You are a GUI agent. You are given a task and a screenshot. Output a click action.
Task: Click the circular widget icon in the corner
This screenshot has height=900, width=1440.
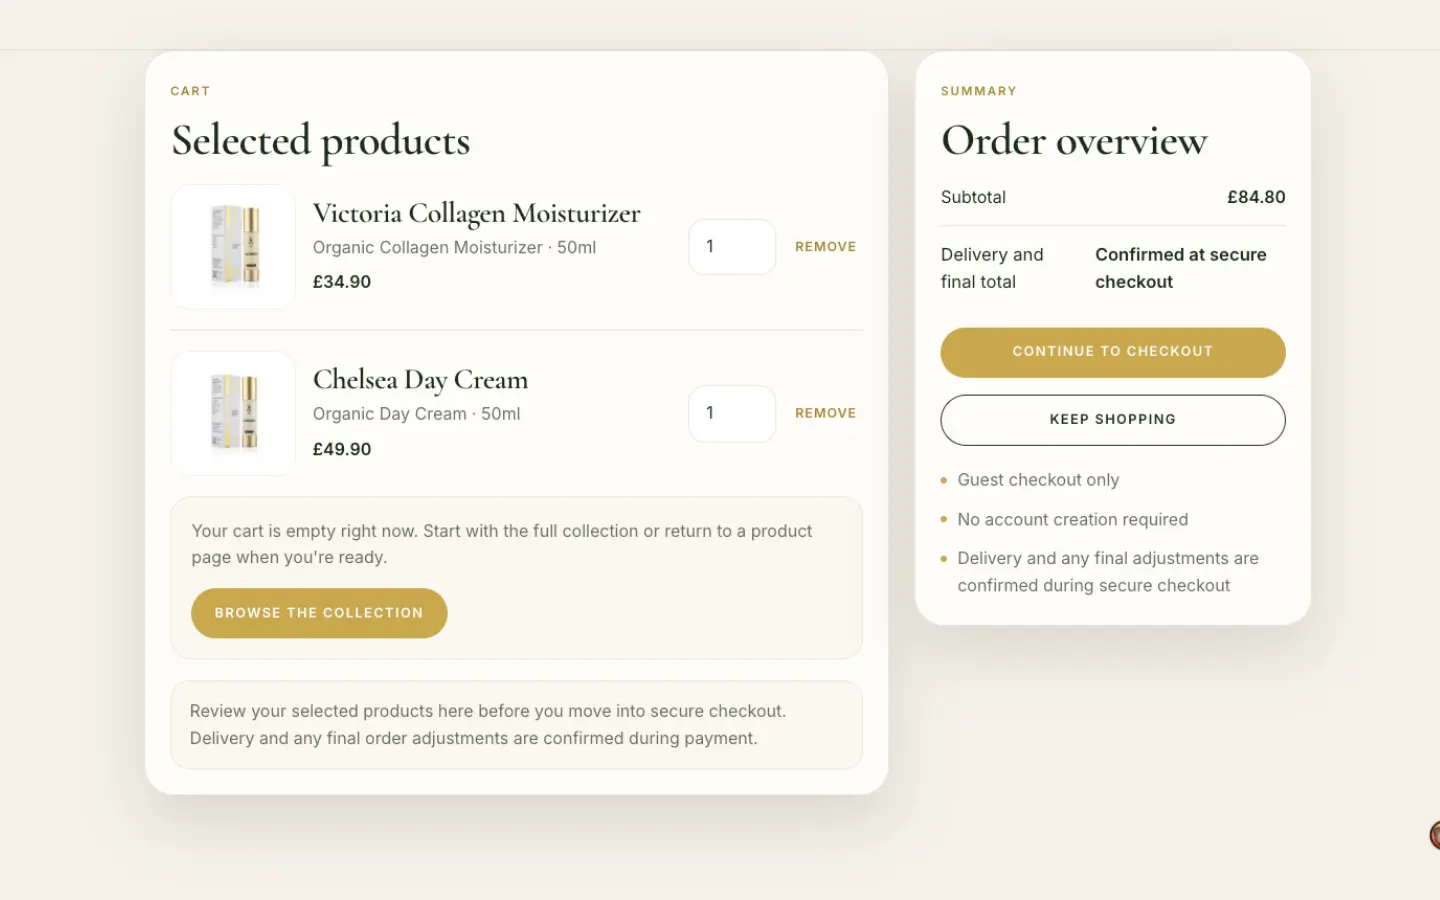[1437, 835]
